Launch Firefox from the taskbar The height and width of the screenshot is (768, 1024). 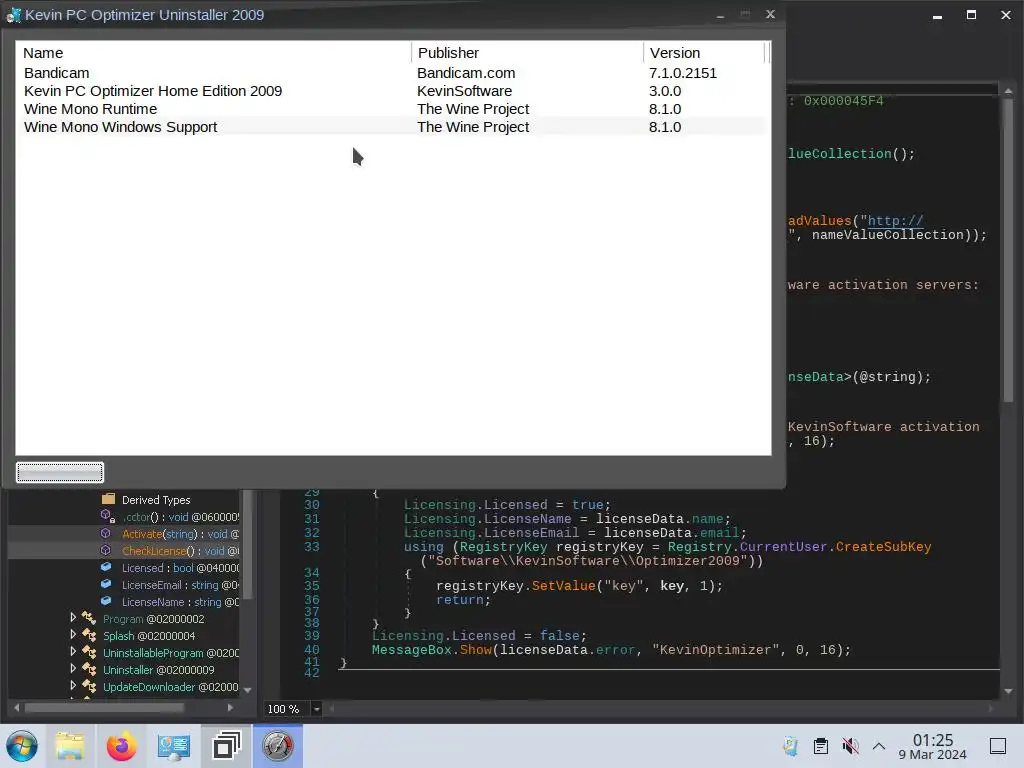coord(121,746)
